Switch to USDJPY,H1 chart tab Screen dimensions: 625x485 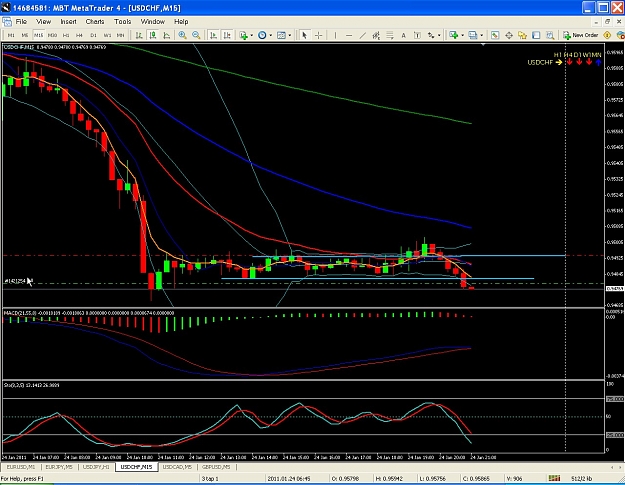pos(96,467)
